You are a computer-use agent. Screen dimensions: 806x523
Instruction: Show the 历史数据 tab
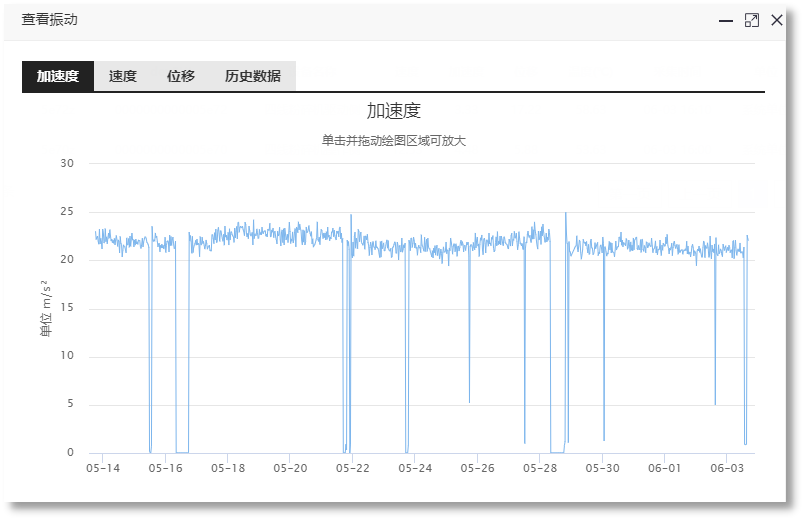coord(253,76)
